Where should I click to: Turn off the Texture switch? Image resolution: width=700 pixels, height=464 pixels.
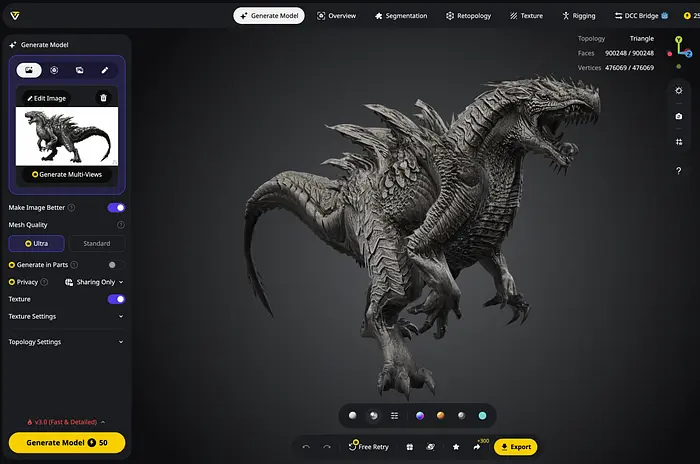[116, 299]
